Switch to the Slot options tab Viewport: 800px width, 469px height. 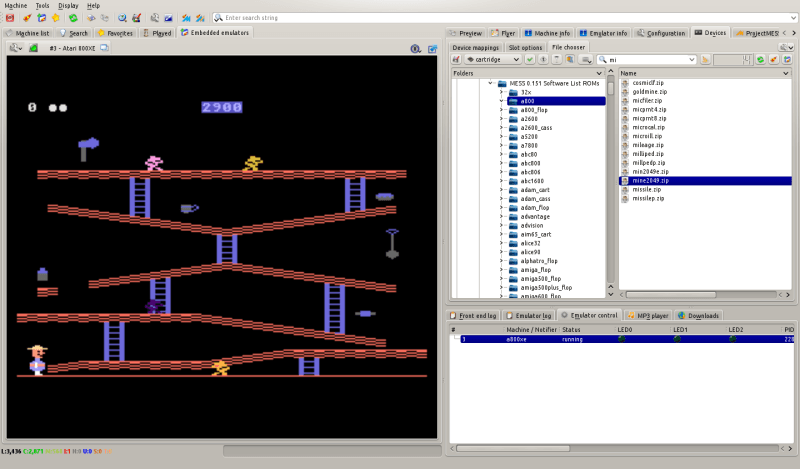[525, 47]
